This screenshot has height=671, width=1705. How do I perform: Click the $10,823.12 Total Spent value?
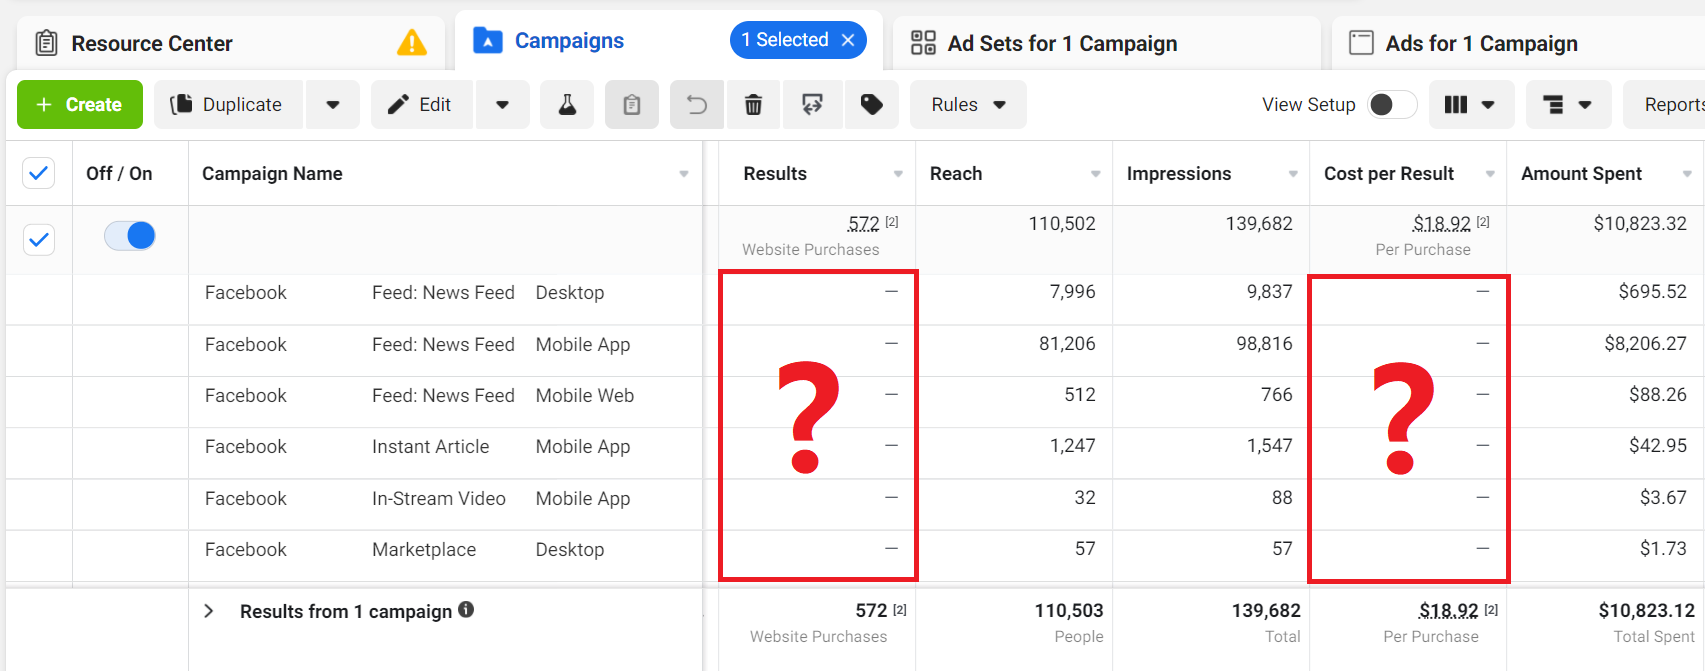pyautogui.click(x=1646, y=611)
